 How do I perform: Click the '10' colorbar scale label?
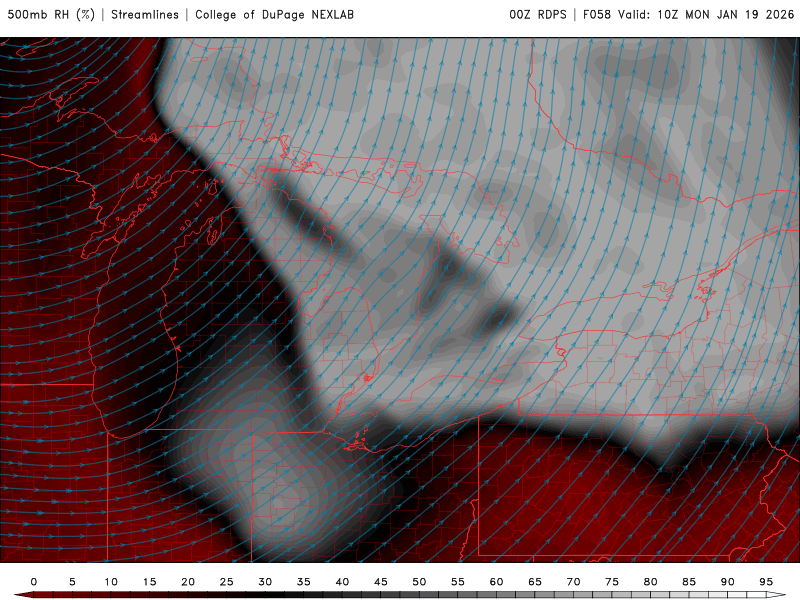(111, 582)
